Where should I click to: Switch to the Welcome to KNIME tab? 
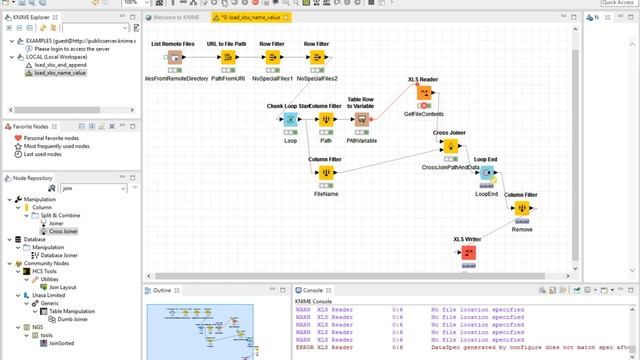[x=172, y=18]
